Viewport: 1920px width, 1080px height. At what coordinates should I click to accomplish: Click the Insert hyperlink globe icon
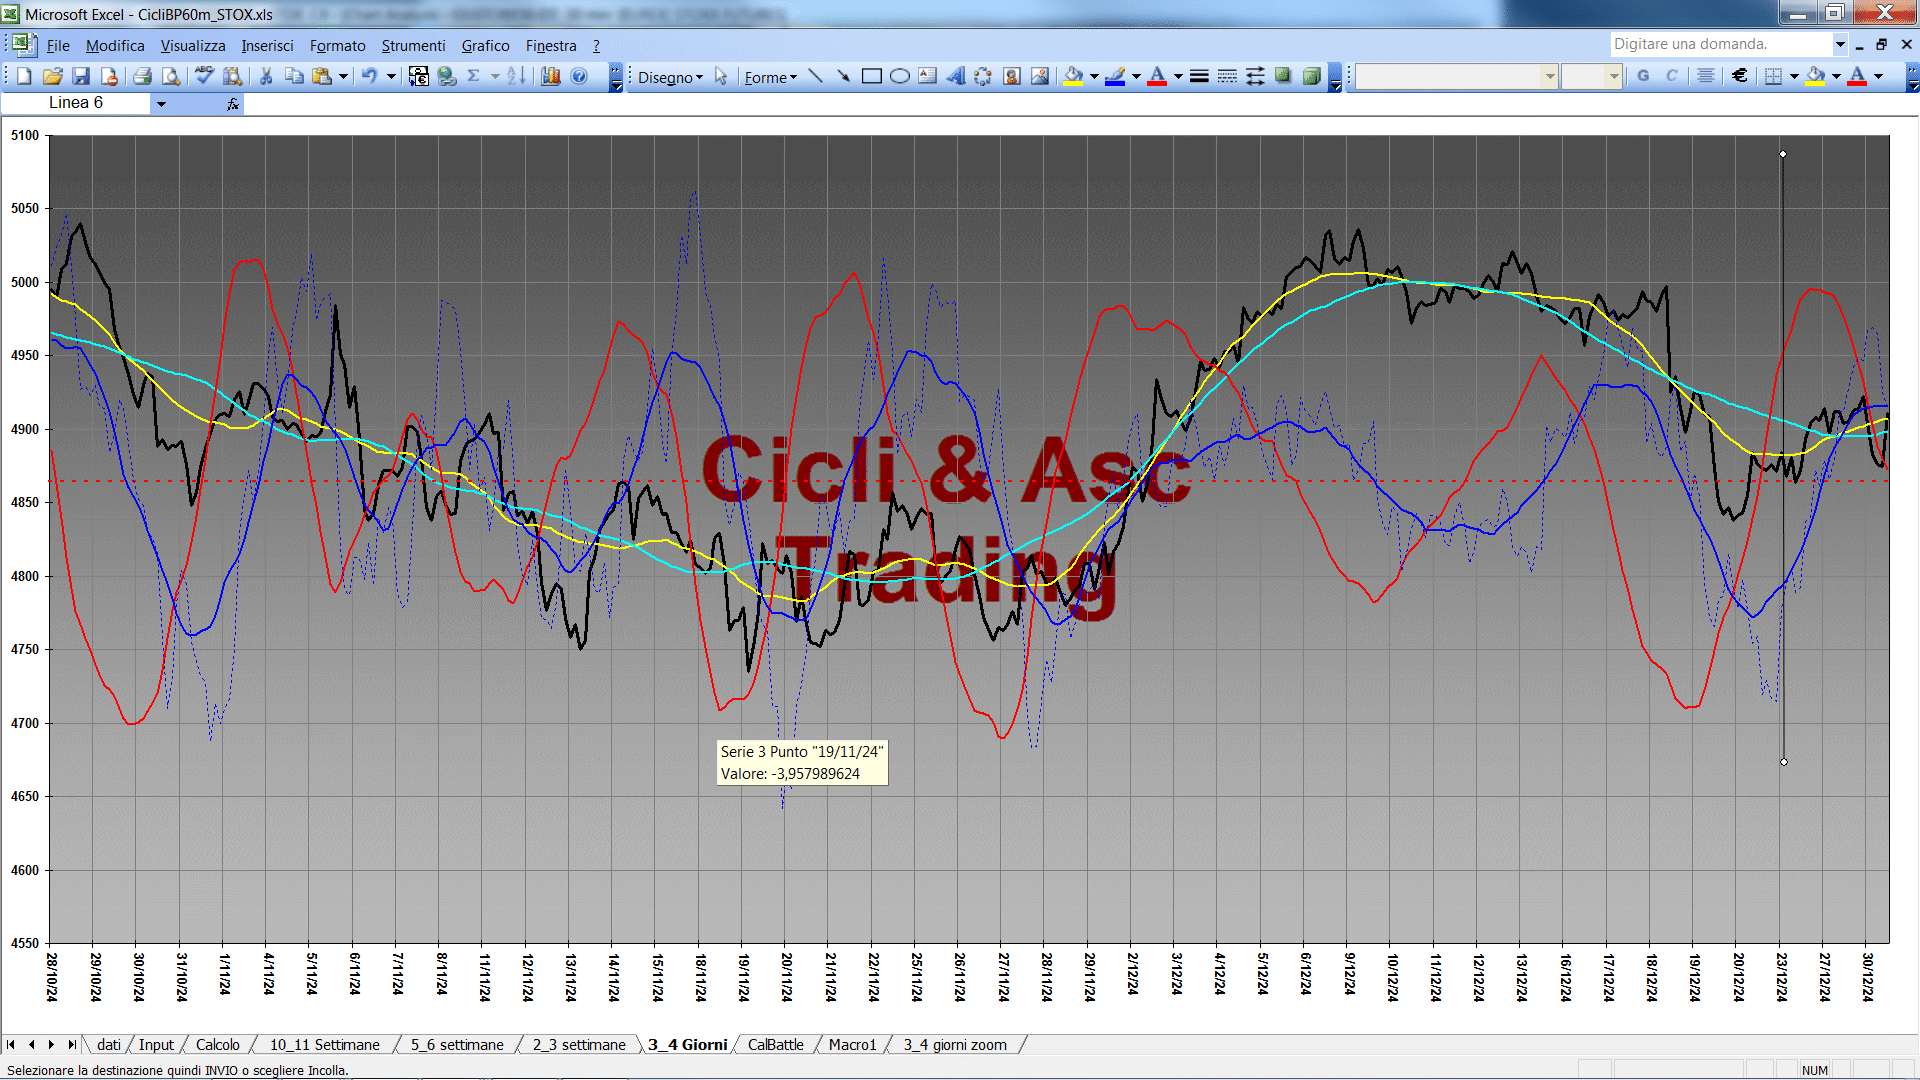click(x=447, y=76)
